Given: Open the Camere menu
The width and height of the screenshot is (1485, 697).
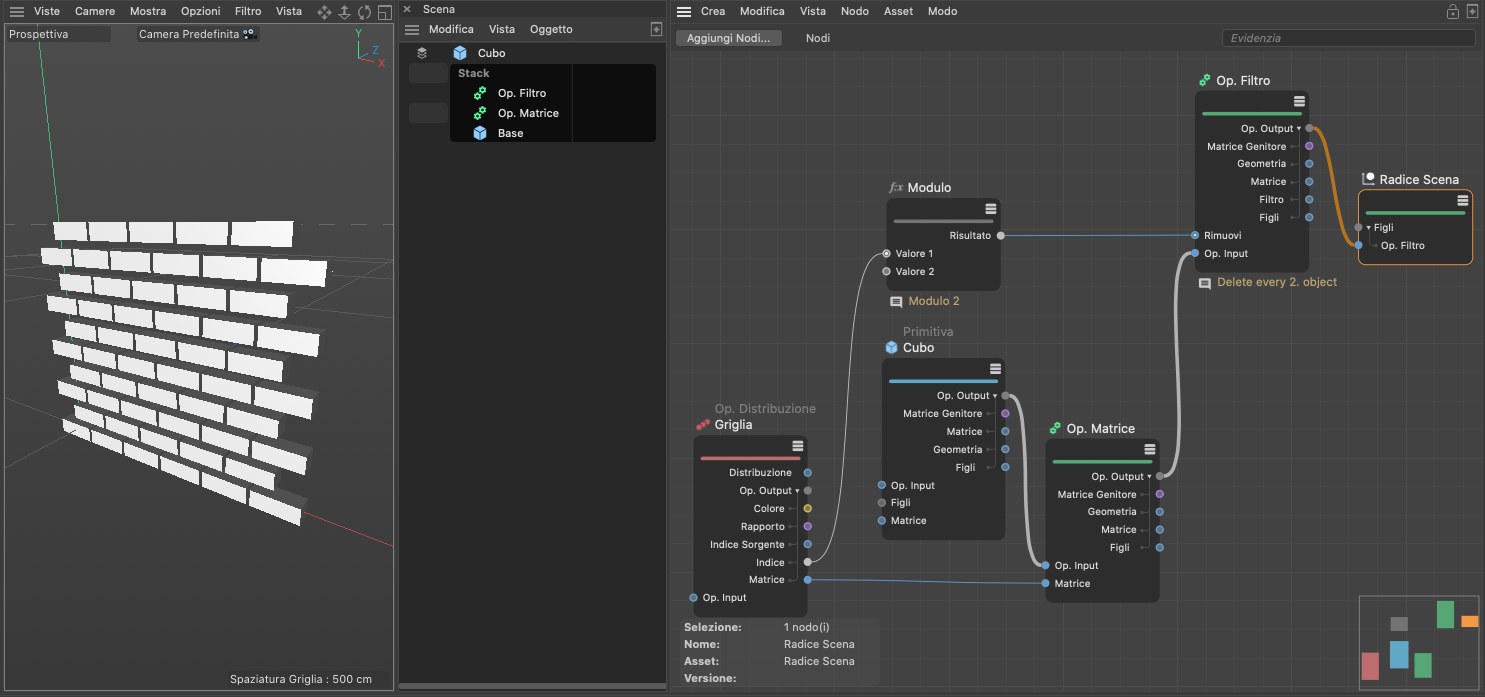Looking at the screenshot, I should coord(95,12).
